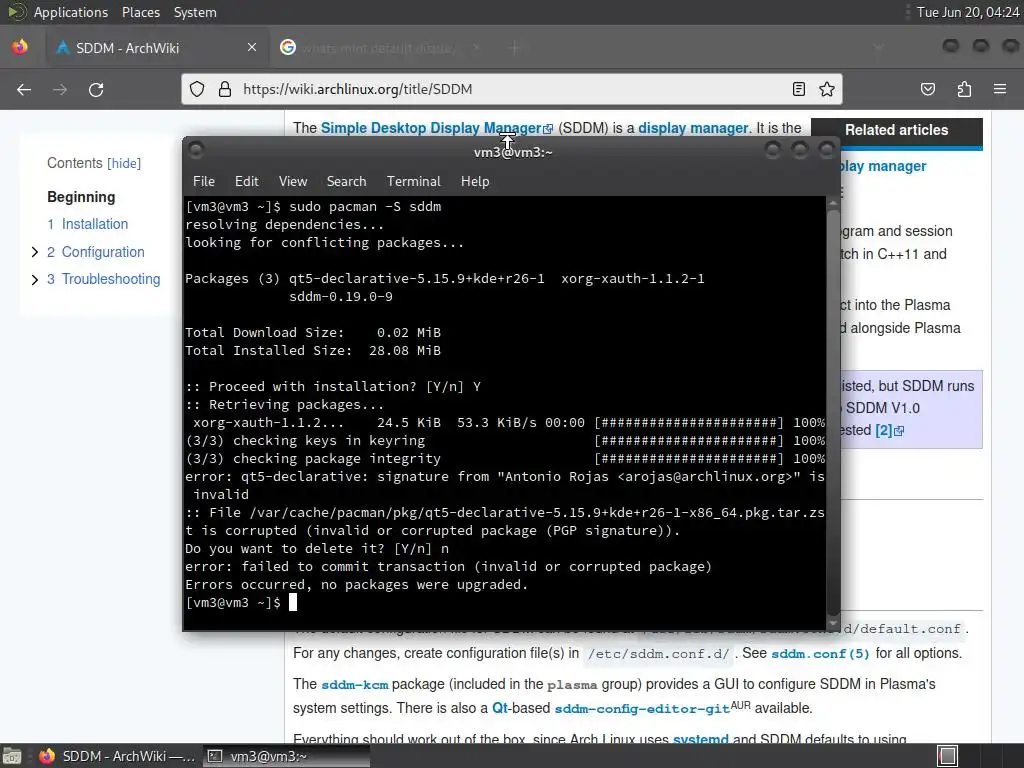Click the show desktop icon in bottom panel
This screenshot has width=1024, height=768.
point(12,756)
